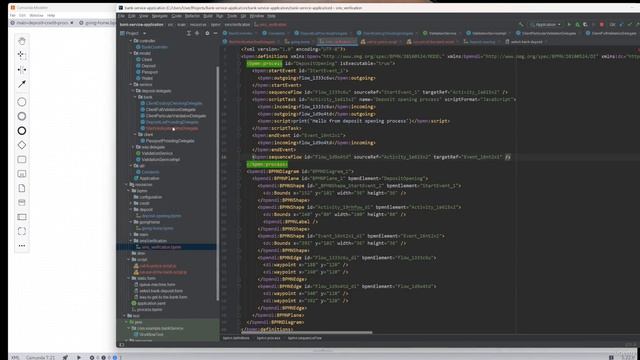Screen dimensions: 640x360
Task: Select the global connect arrow tool
Action: tap(22, 84)
